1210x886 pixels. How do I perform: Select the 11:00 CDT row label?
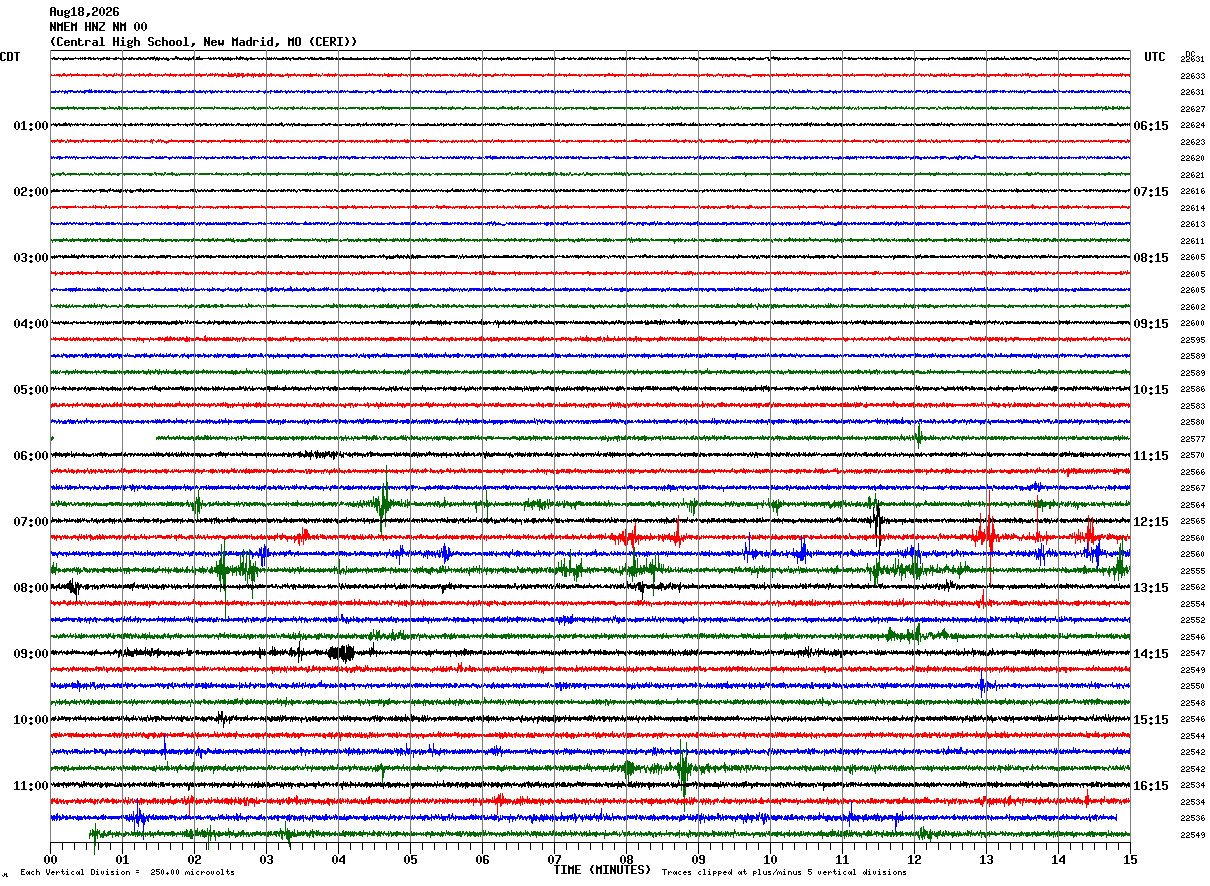[31, 786]
